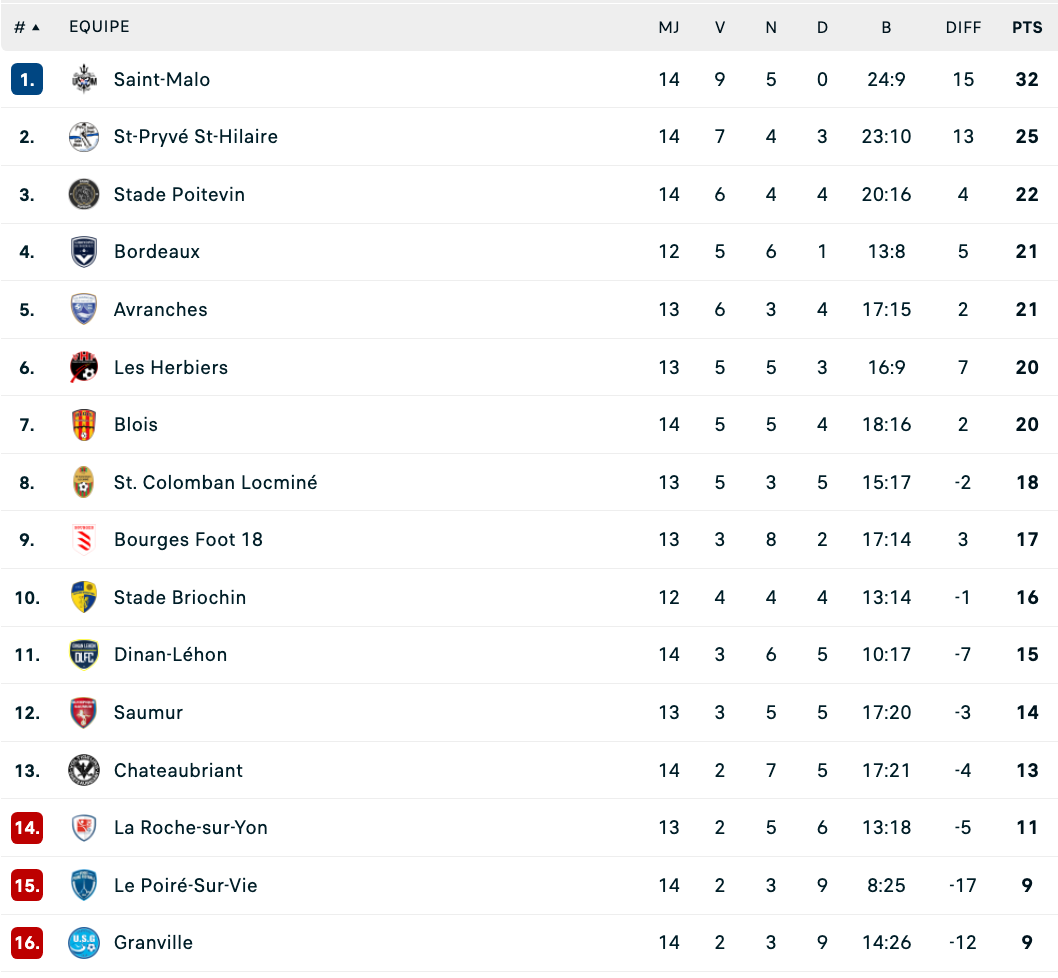This screenshot has width=1058, height=978.
Task: Click the EQUIPE column header
Action: (x=99, y=26)
